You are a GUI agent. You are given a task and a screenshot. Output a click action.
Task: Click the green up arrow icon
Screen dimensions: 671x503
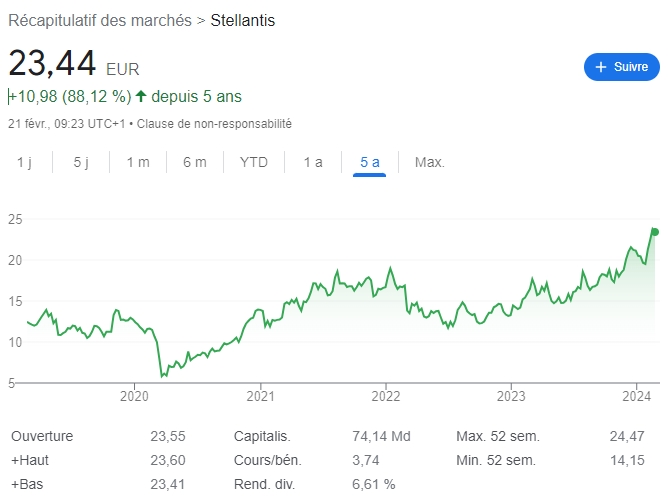click(141, 97)
